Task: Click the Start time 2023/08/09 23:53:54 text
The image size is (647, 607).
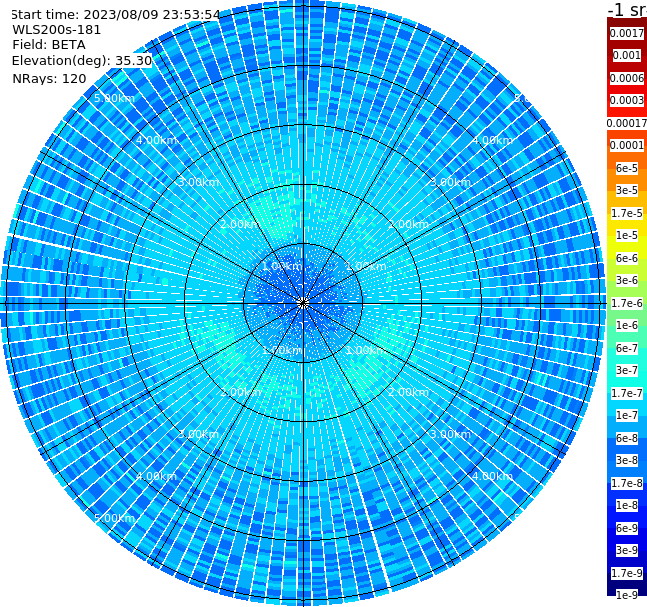Action: pos(115,14)
